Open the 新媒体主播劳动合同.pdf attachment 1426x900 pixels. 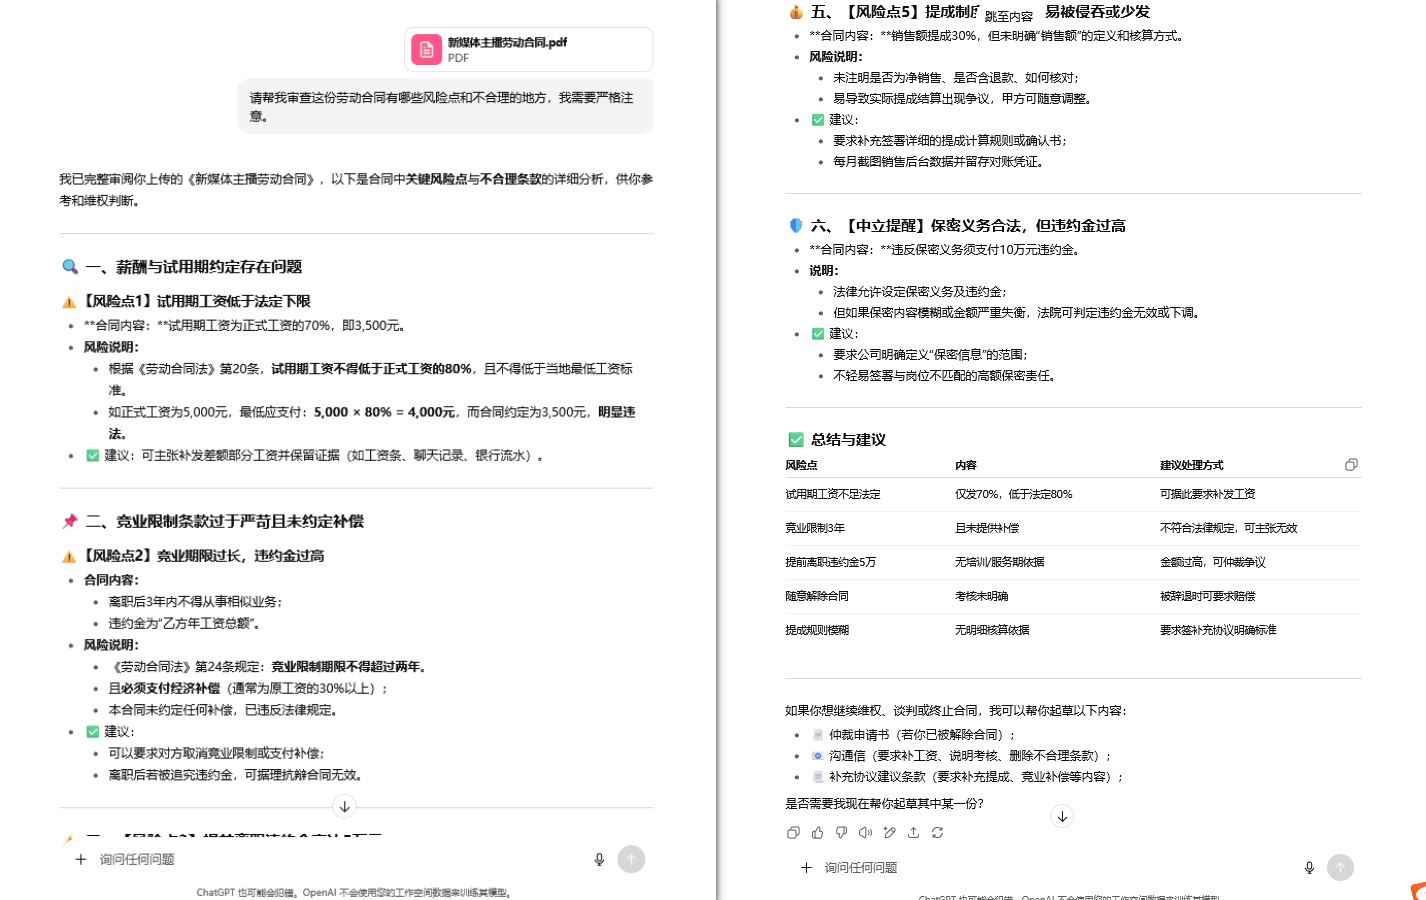528,49
